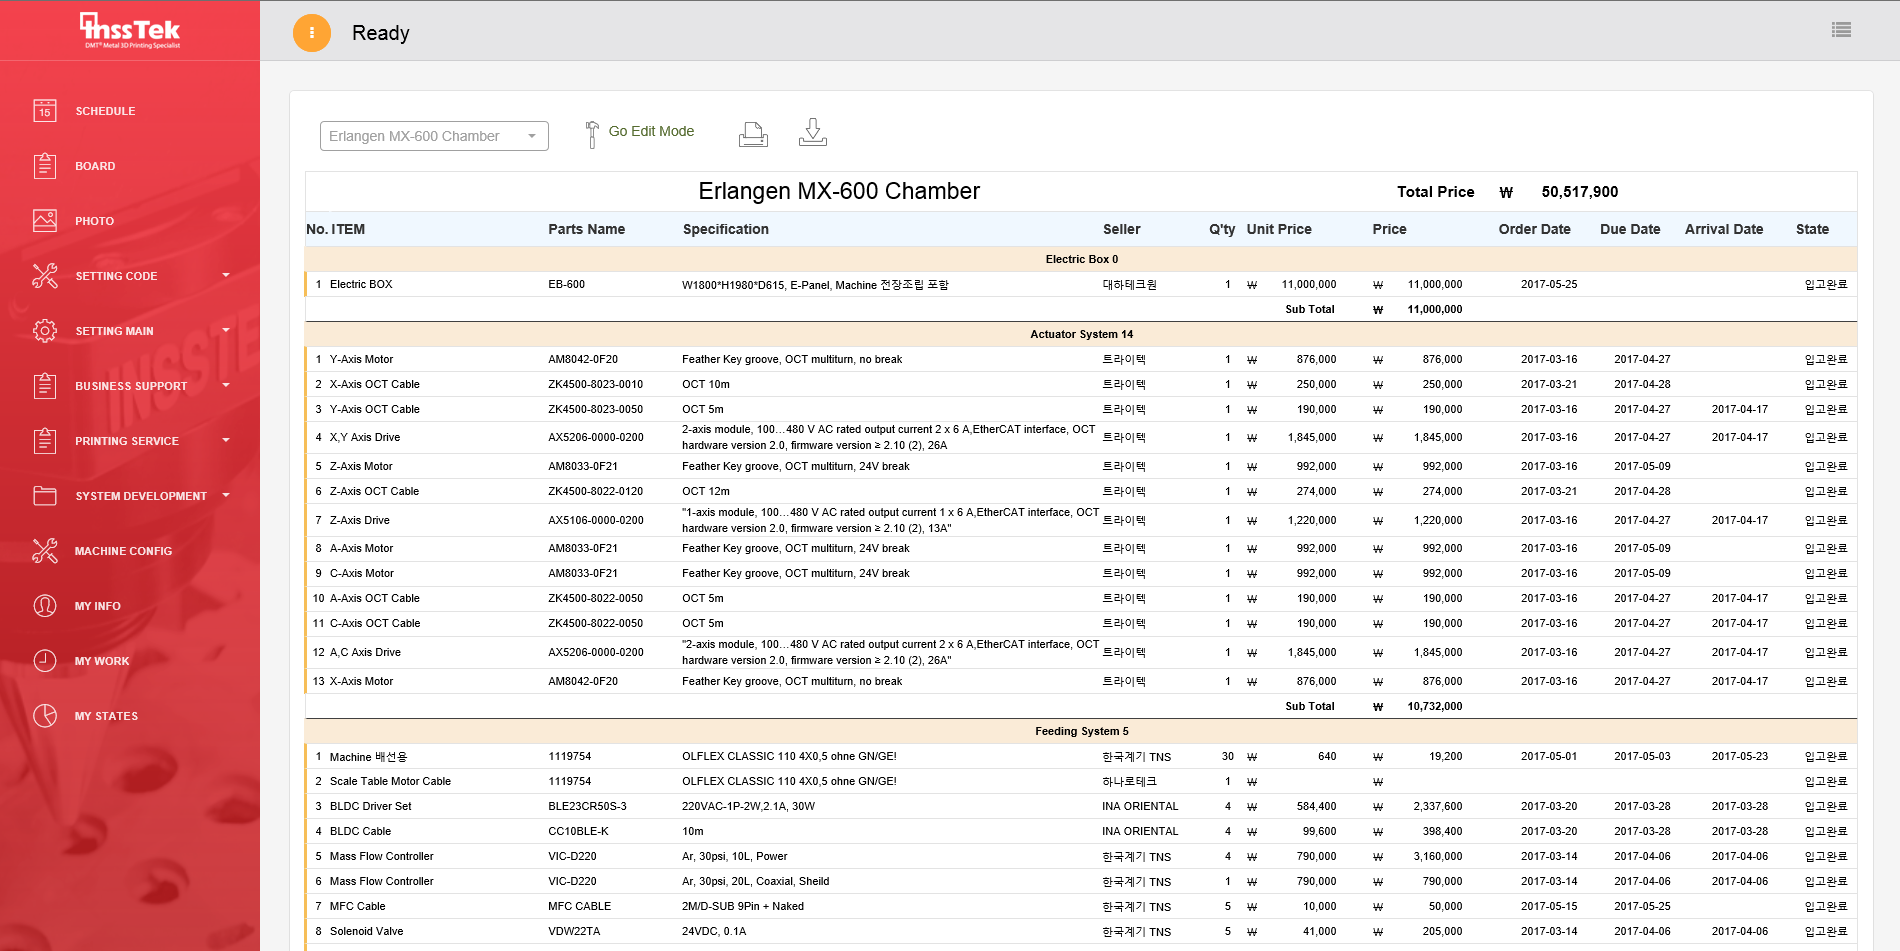The width and height of the screenshot is (1900, 951).
Task: Click the Machine Config tools icon
Action: click(45, 551)
